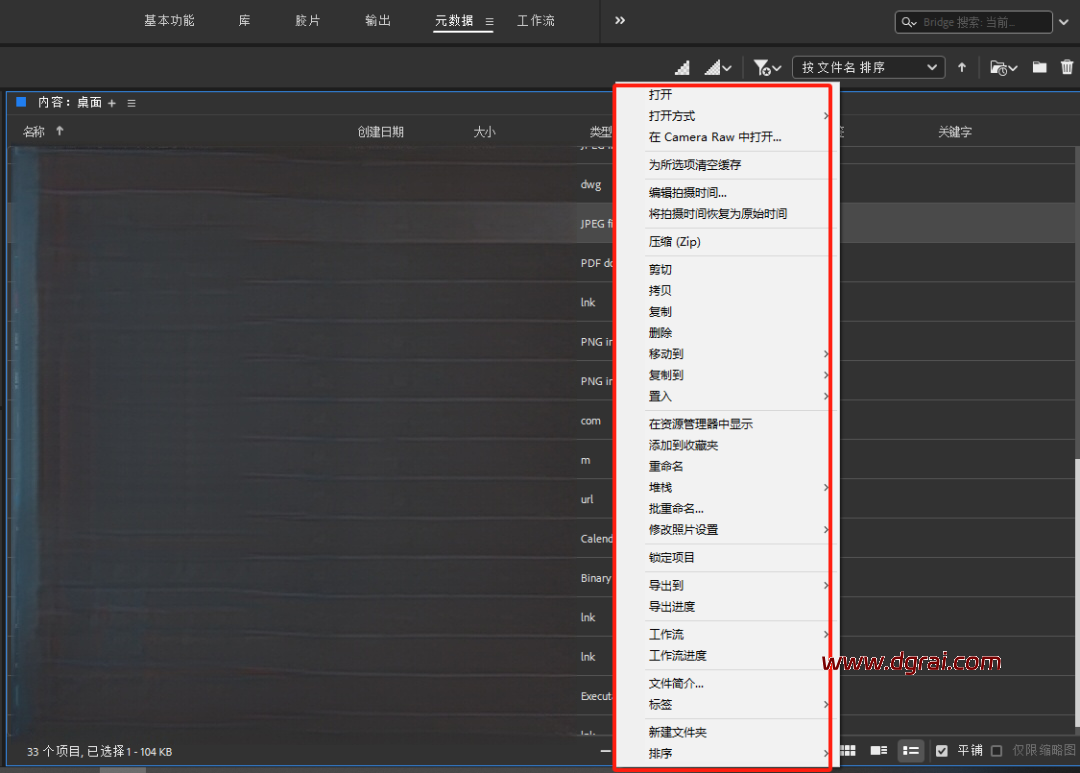The height and width of the screenshot is (773, 1080).
Task: Switch to 基本功能 workspace tab
Action: pos(169,21)
